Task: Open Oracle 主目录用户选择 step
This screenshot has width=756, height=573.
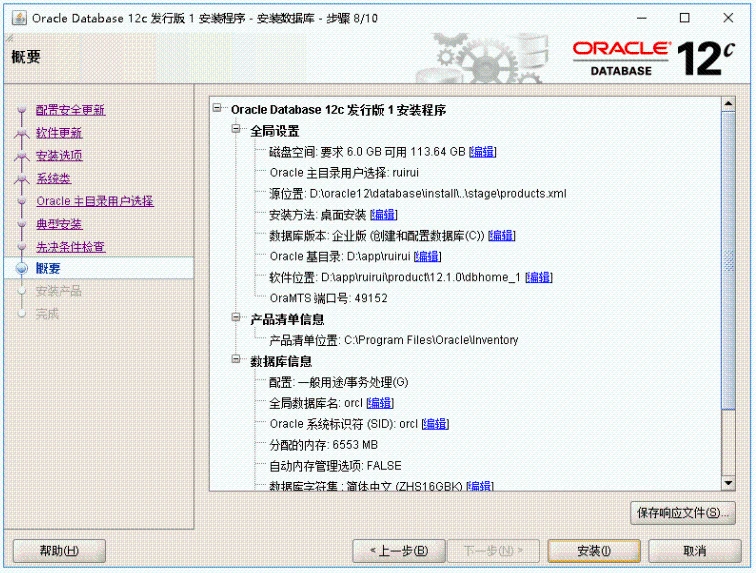Action: coord(95,201)
